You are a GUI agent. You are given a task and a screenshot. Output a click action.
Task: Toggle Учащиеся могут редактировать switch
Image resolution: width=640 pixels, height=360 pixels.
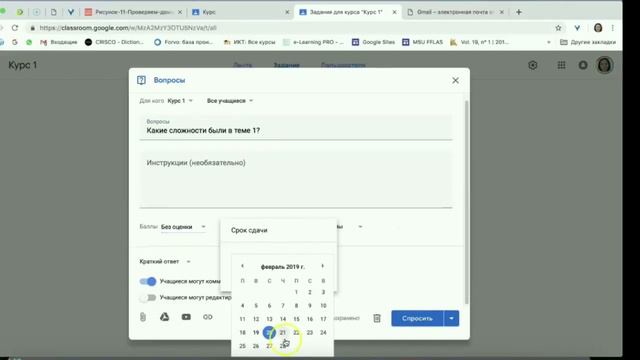[x=148, y=298]
